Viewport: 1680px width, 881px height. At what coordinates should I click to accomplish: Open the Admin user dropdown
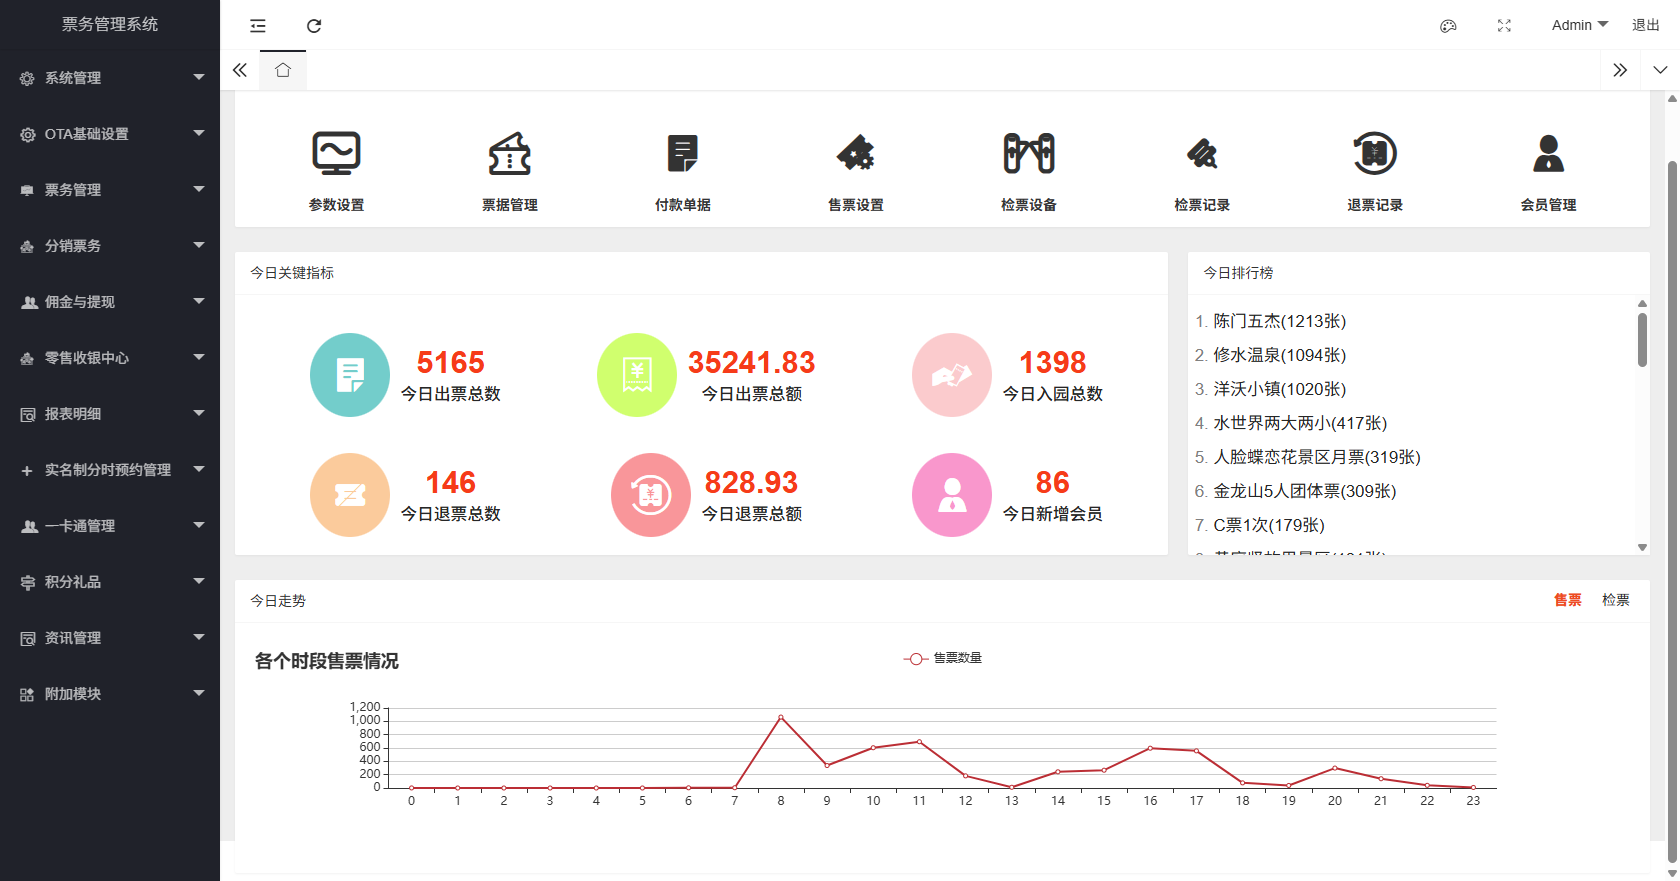click(x=1579, y=25)
